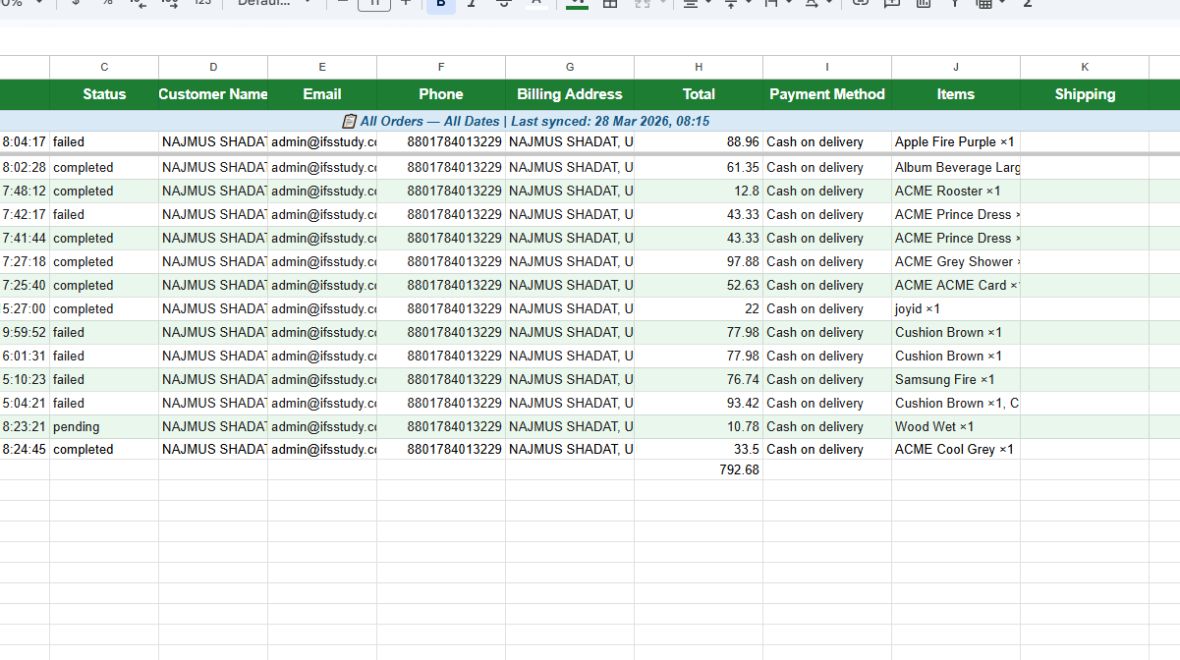The width and height of the screenshot is (1180, 660).
Task: Select the total cell 10.78
Action: (x=698, y=427)
